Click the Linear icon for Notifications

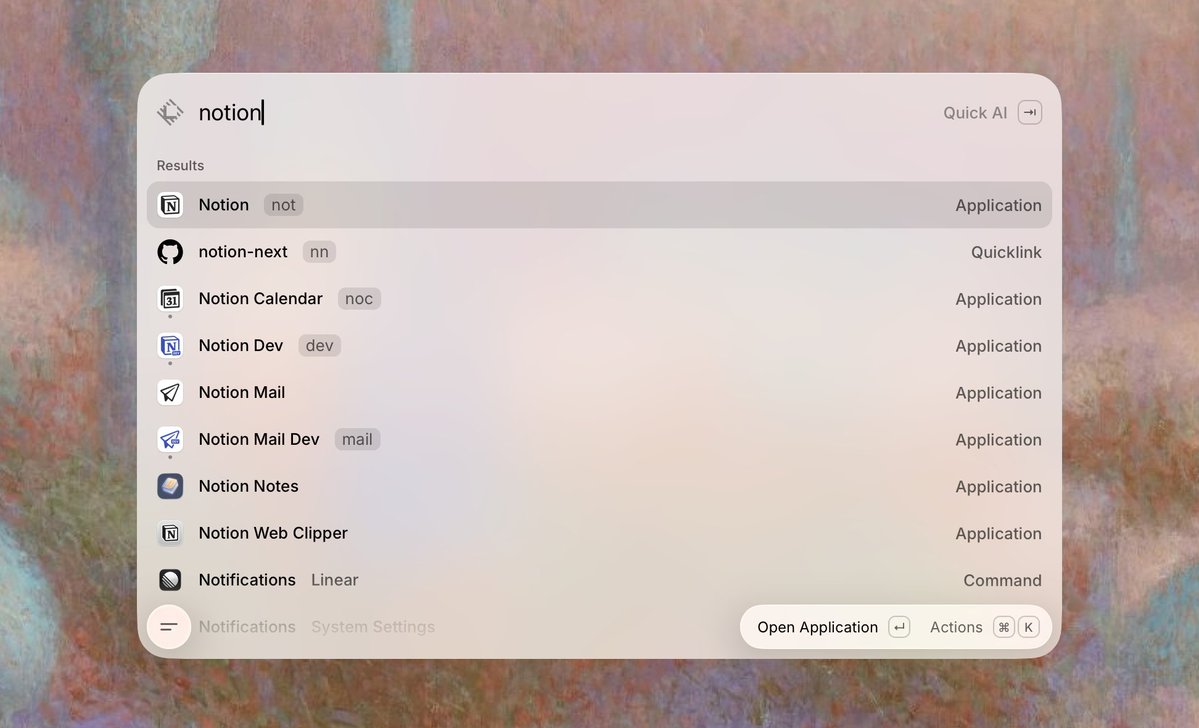pos(170,580)
